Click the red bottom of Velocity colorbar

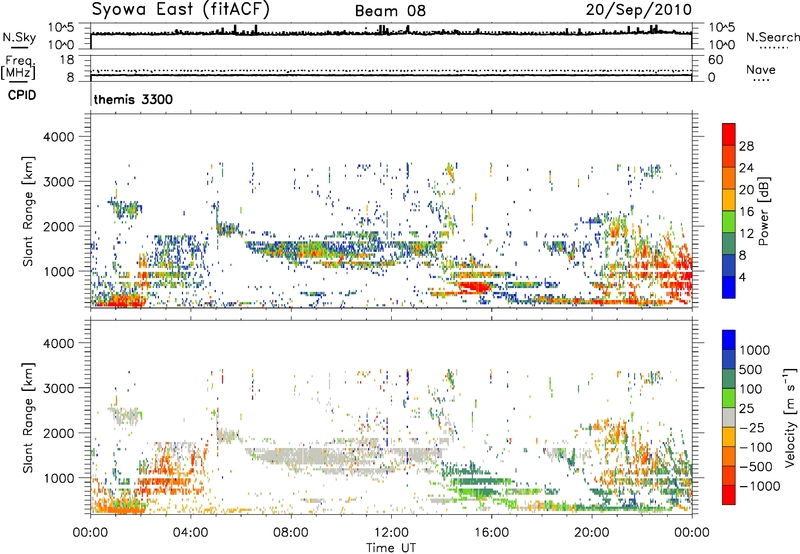pos(729,495)
